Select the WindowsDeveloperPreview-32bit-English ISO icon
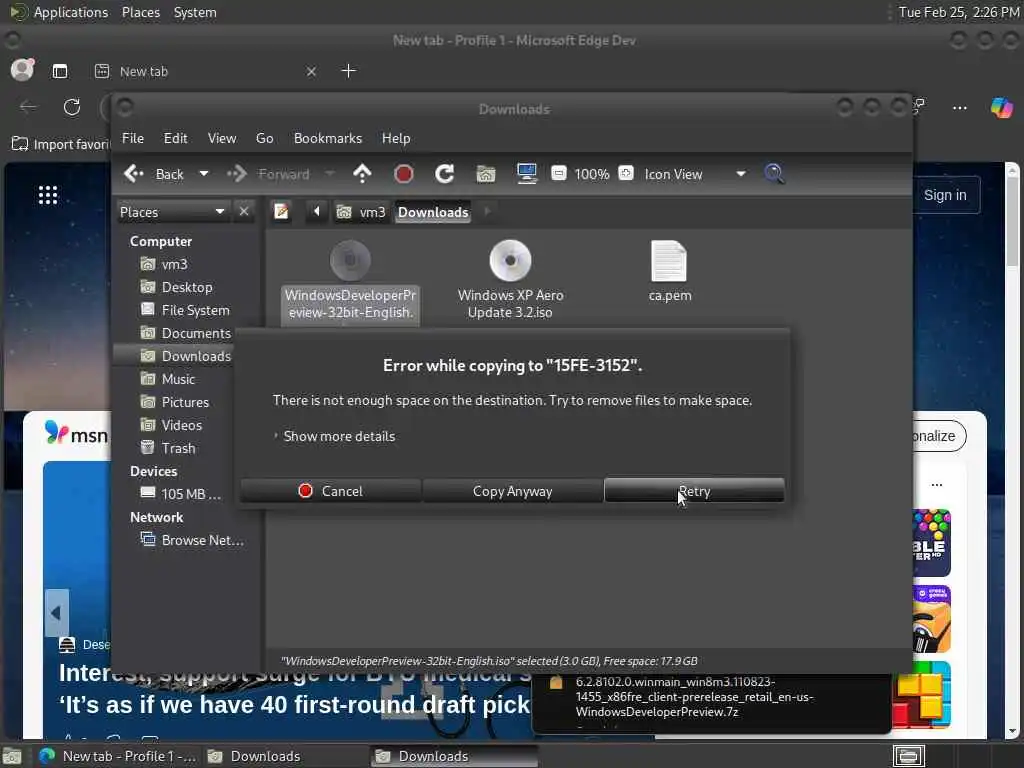The width and height of the screenshot is (1024, 768). point(350,261)
